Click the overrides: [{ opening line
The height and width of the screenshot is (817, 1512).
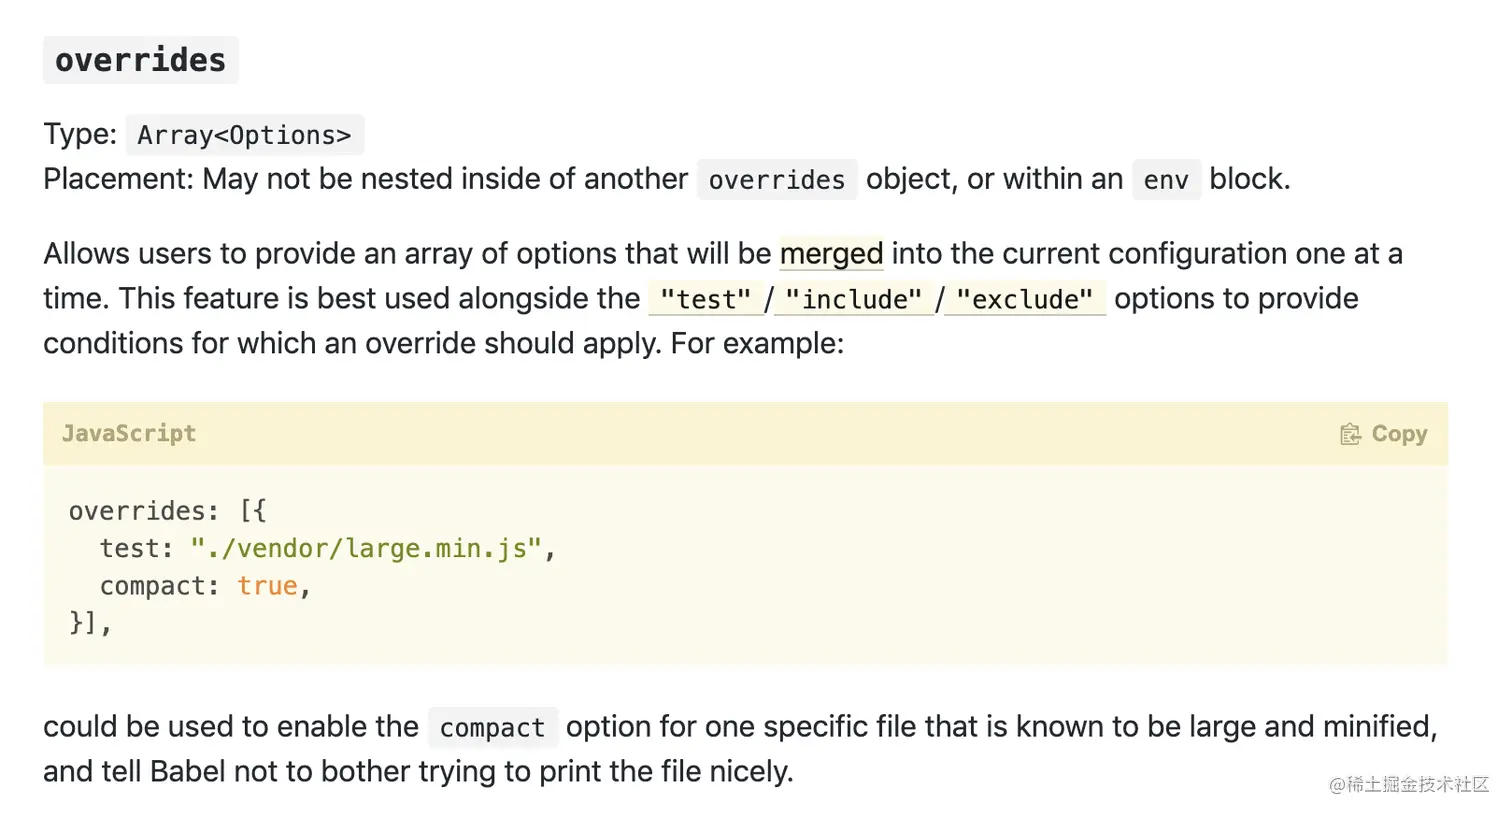click(166, 510)
